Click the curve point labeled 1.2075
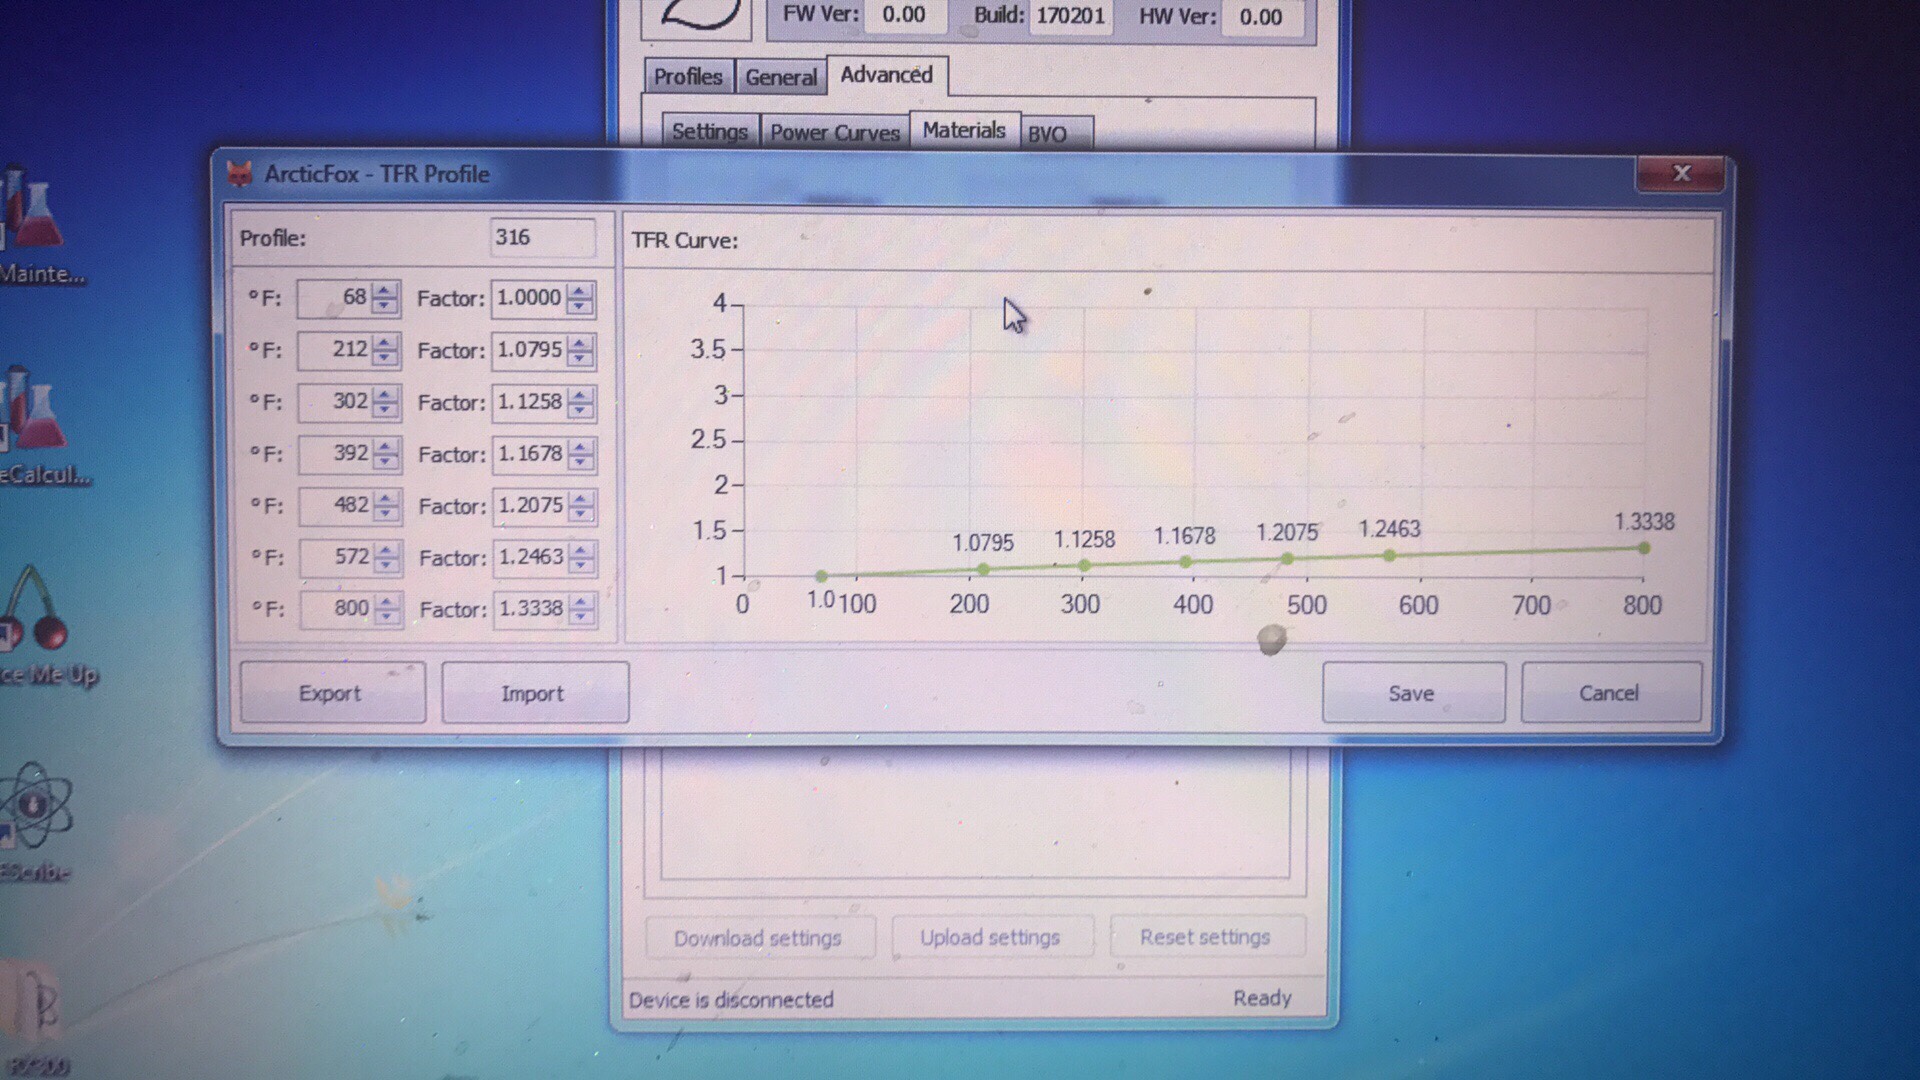This screenshot has width=1920, height=1080. pos(1288,559)
